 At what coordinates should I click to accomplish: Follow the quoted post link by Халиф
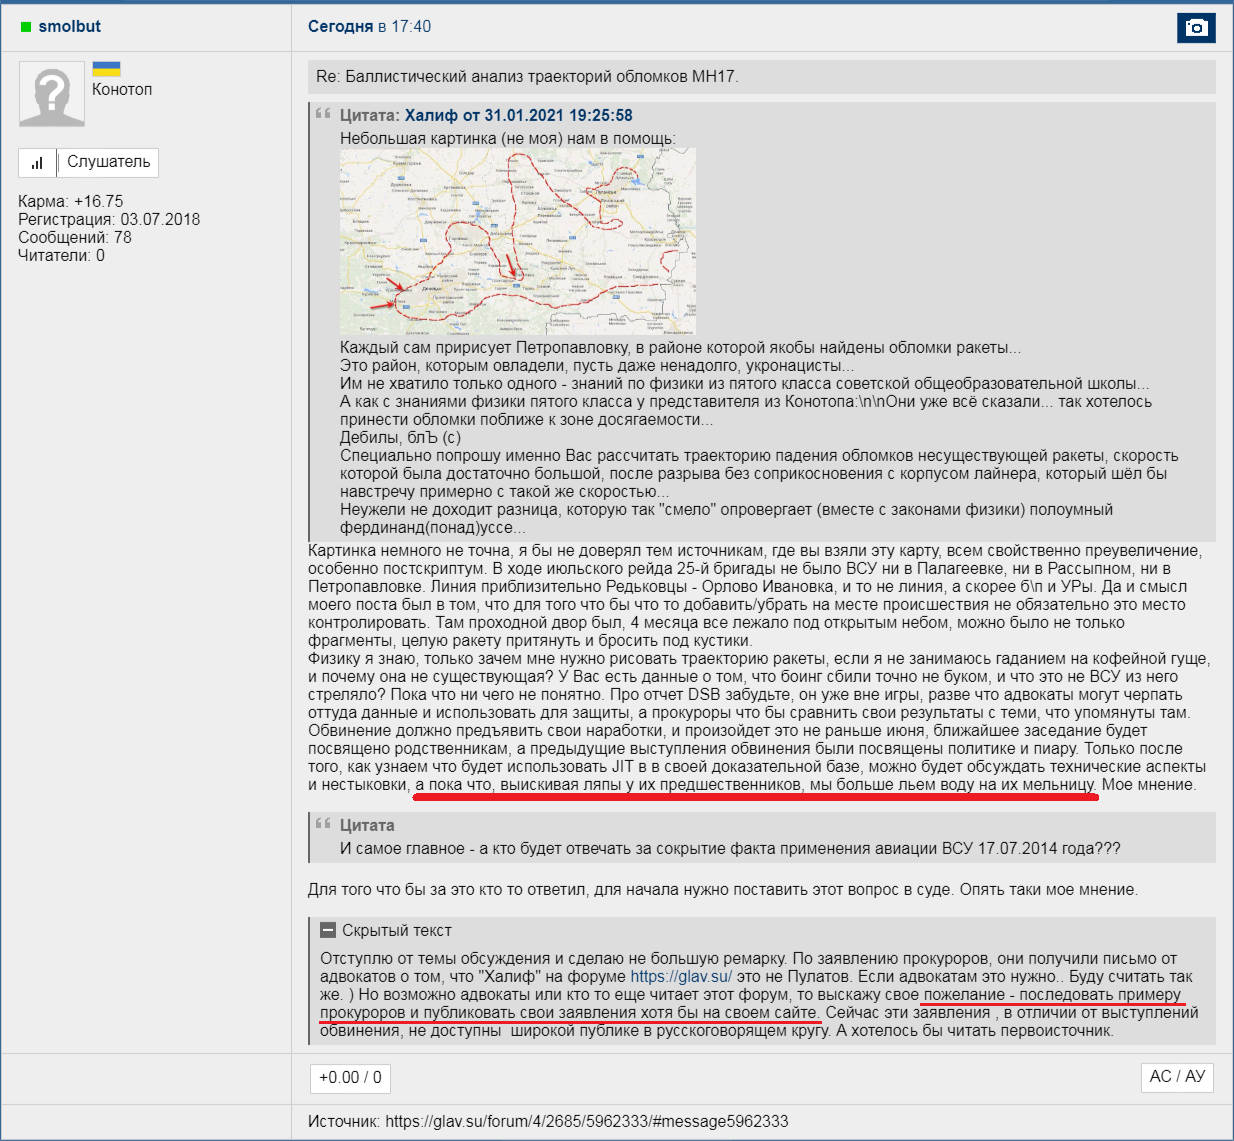coord(518,115)
